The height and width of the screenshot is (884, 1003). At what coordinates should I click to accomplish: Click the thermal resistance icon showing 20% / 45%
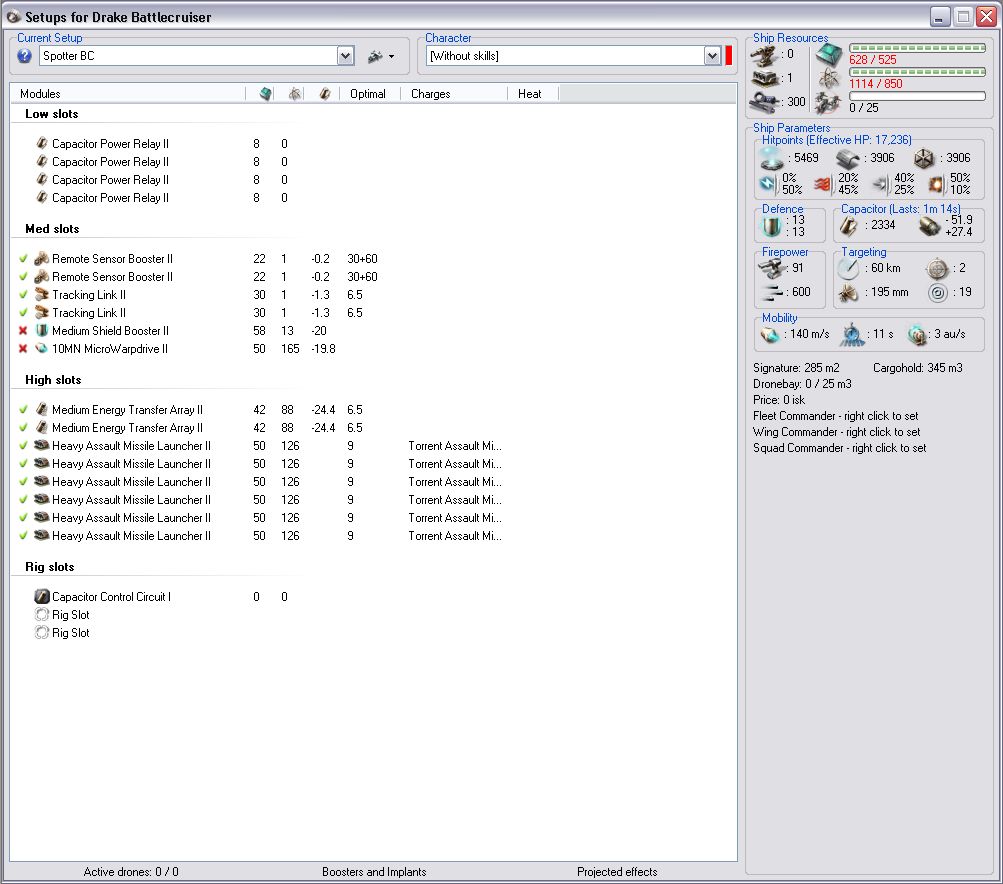click(x=823, y=184)
